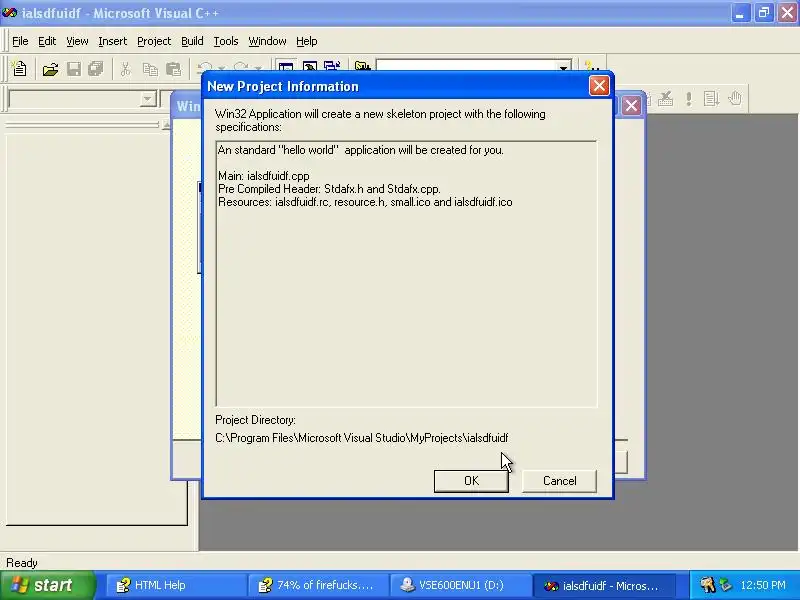Click the New Text File toolbar icon
The width and height of the screenshot is (800, 600).
tap(19, 68)
